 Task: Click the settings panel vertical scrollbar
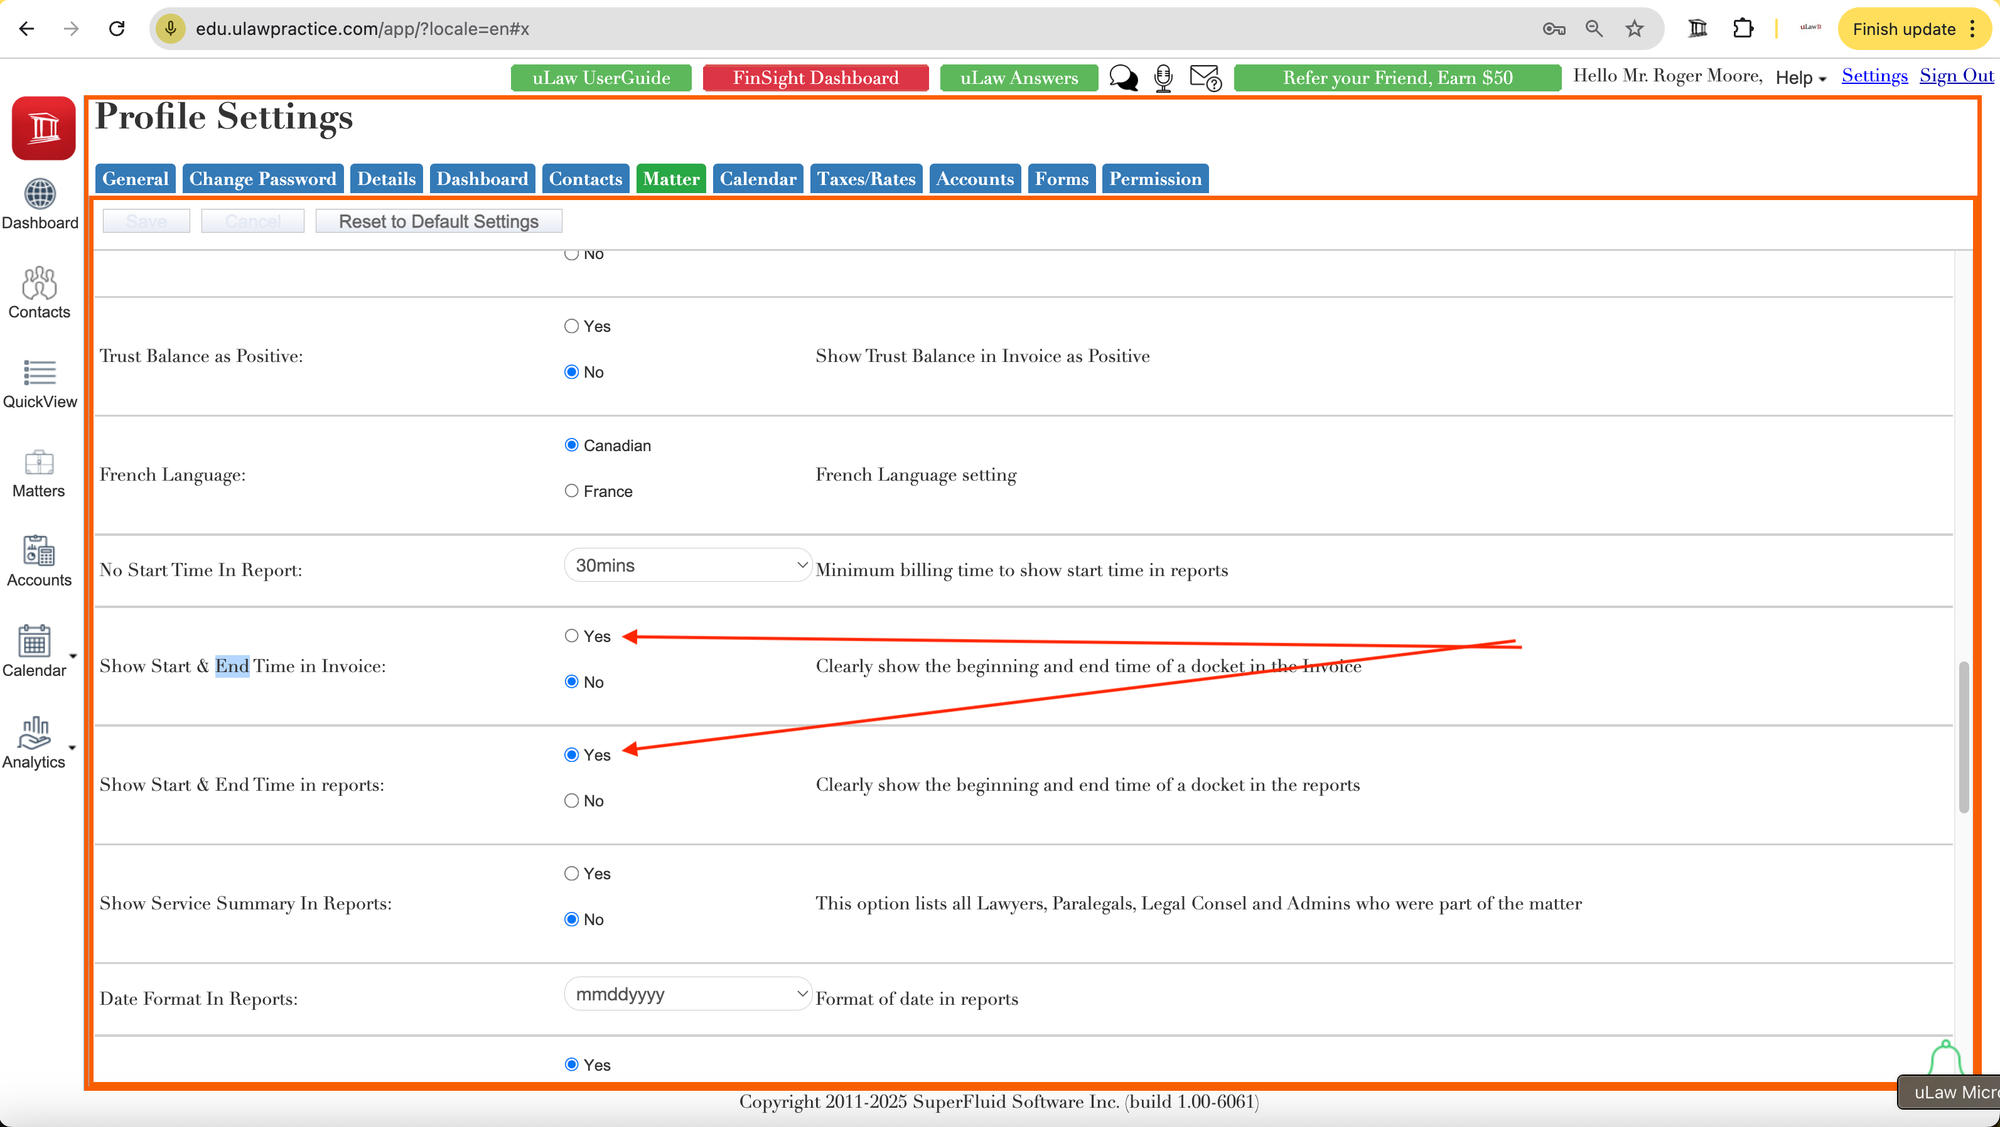[1963, 736]
